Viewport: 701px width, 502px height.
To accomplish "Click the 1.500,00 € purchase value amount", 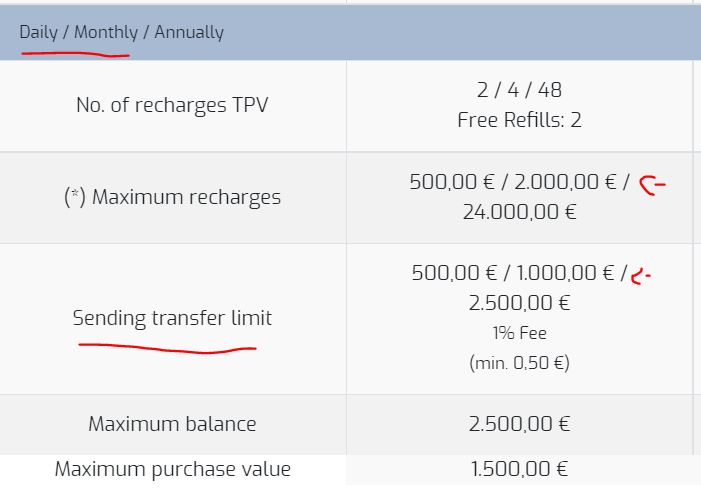I will [x=519, y=469].
